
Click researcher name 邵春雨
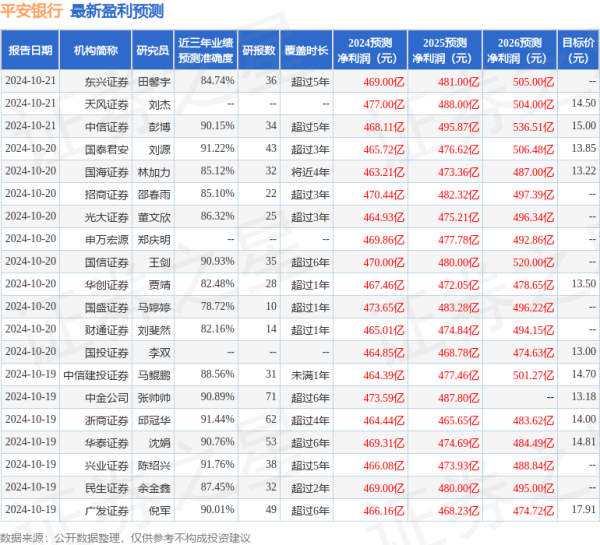coord(154,195)
